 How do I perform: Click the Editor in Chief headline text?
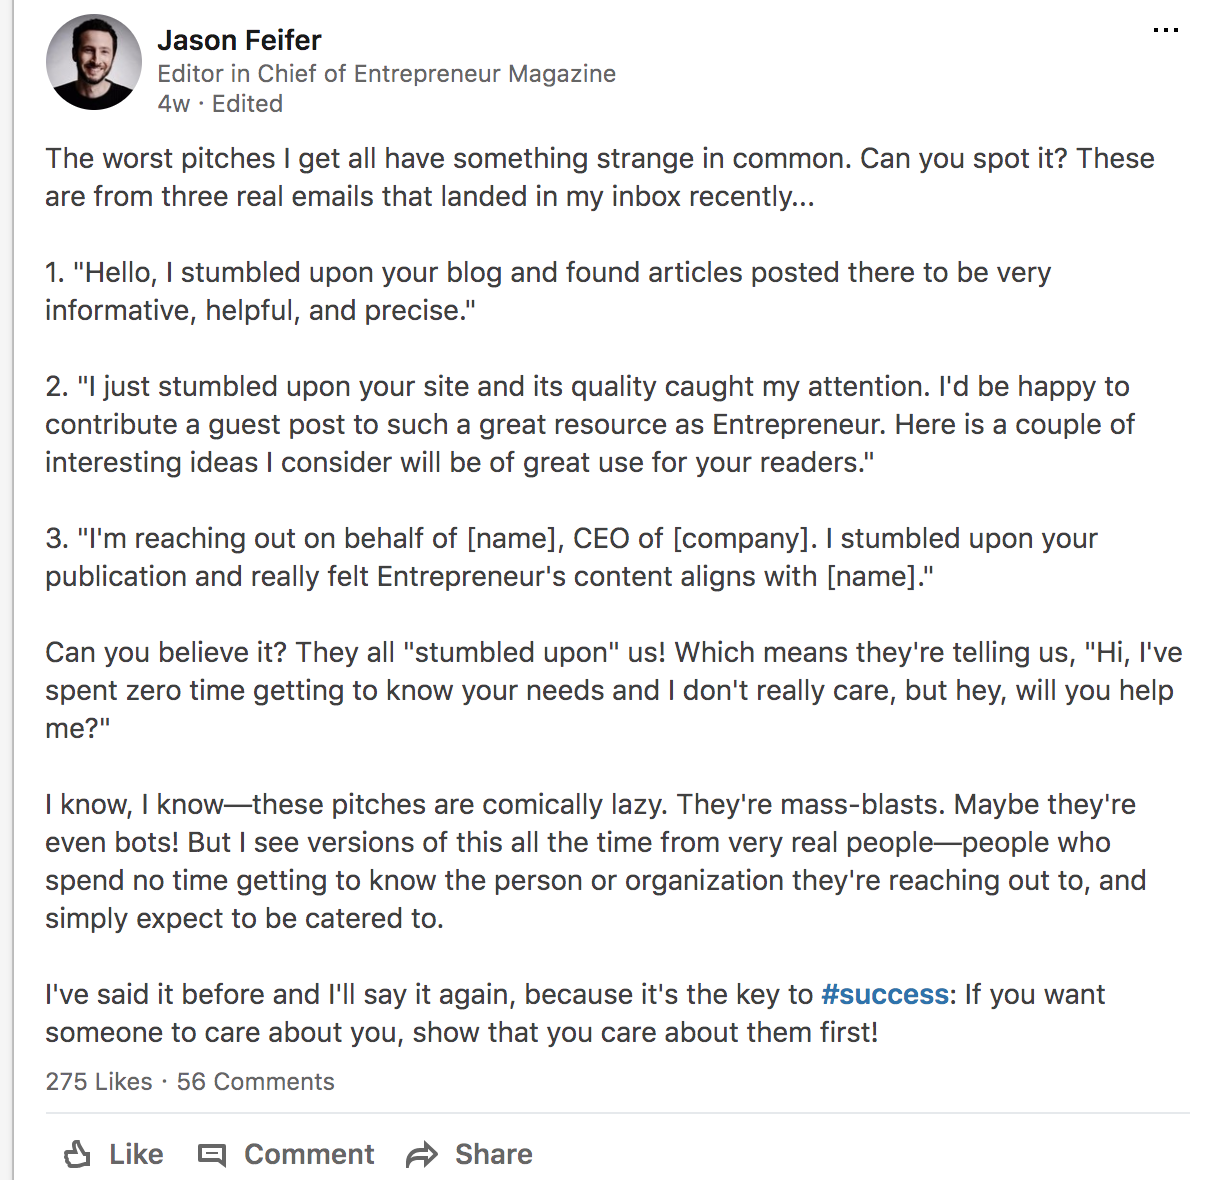click(386, 74)
